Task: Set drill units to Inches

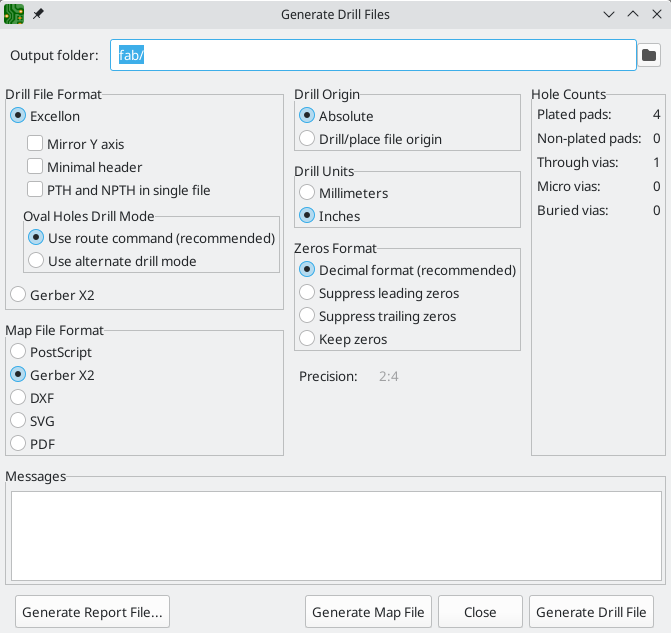Action: click(330, 216)
